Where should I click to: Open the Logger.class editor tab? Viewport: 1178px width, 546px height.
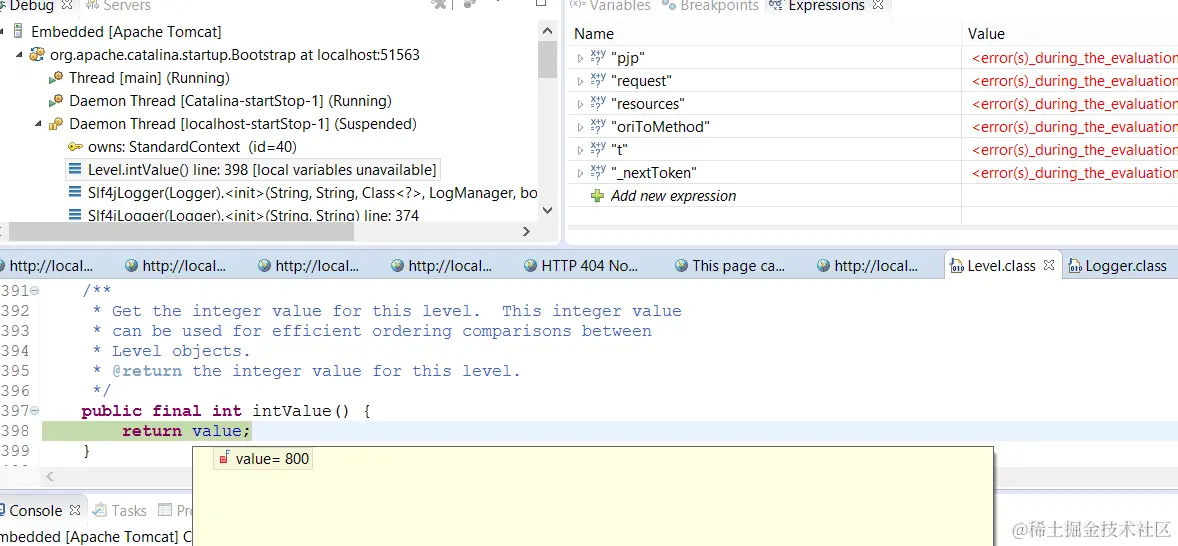coord(1118,265)
